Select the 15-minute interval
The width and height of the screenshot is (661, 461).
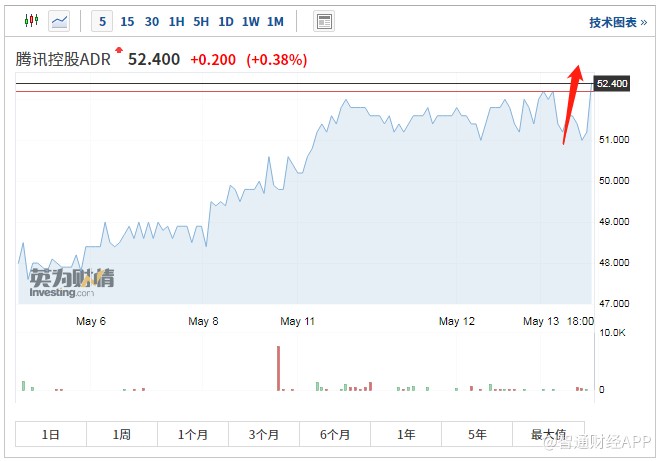pos(127,21)
